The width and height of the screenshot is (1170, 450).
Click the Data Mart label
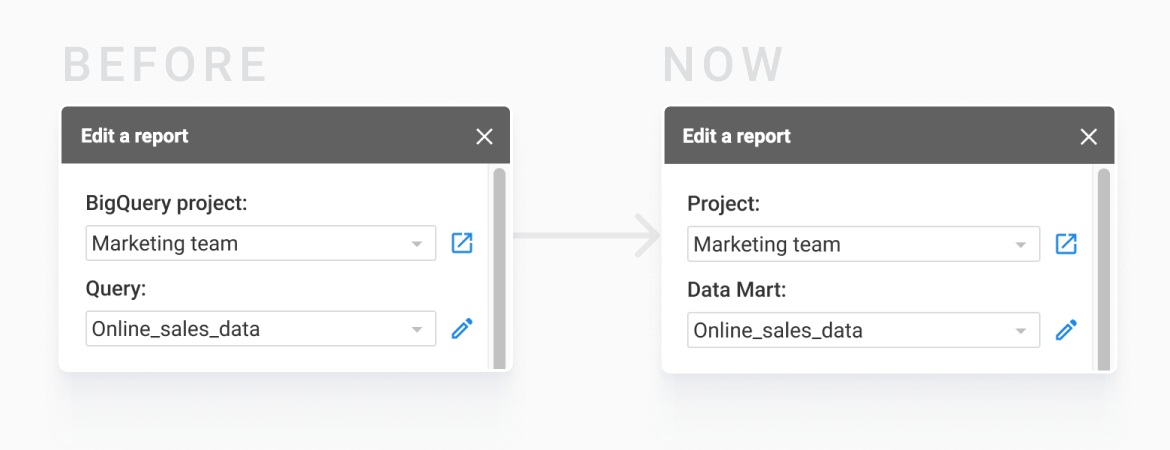[x=736, y=290]
